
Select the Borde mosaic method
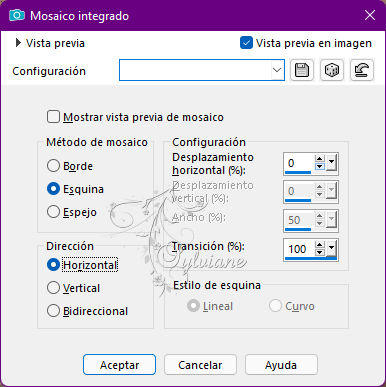[53, 166]
